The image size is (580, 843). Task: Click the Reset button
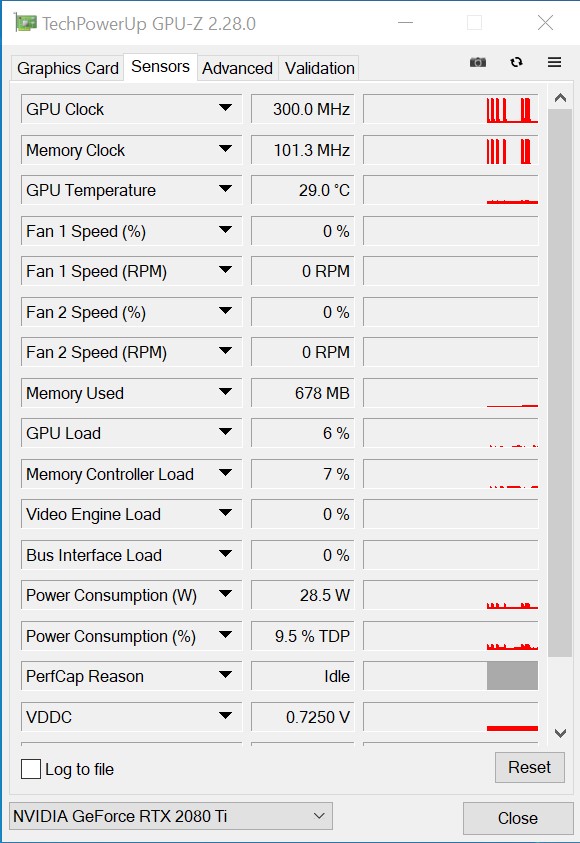coord(529,767)
